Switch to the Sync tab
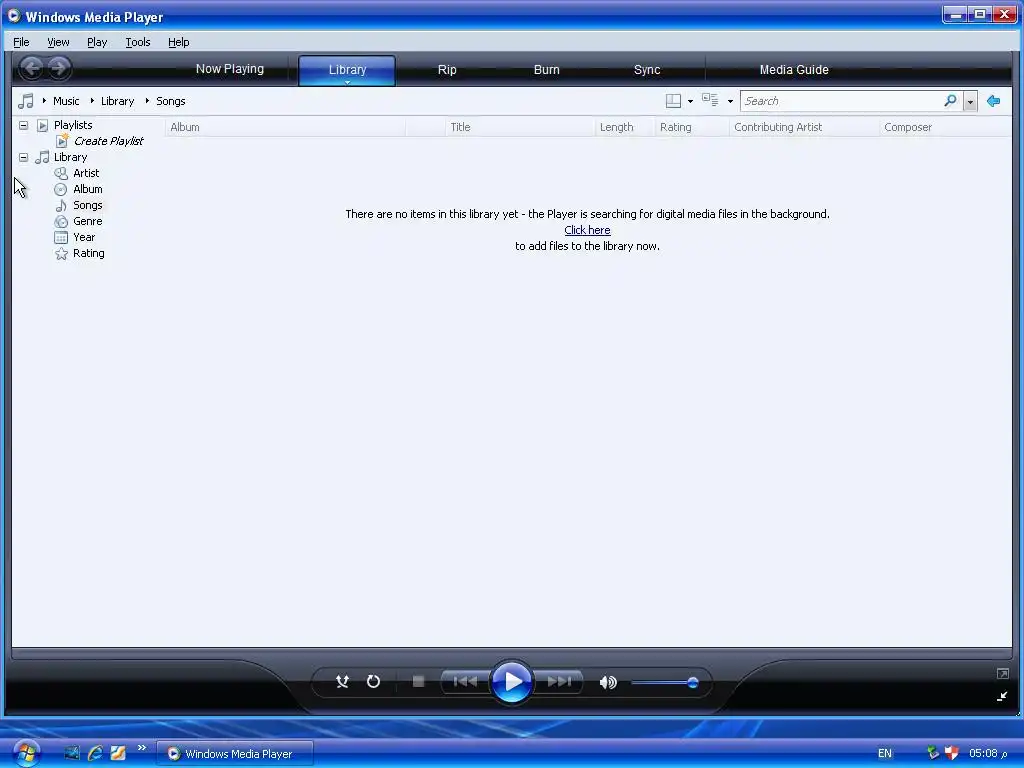 (647, 70)
